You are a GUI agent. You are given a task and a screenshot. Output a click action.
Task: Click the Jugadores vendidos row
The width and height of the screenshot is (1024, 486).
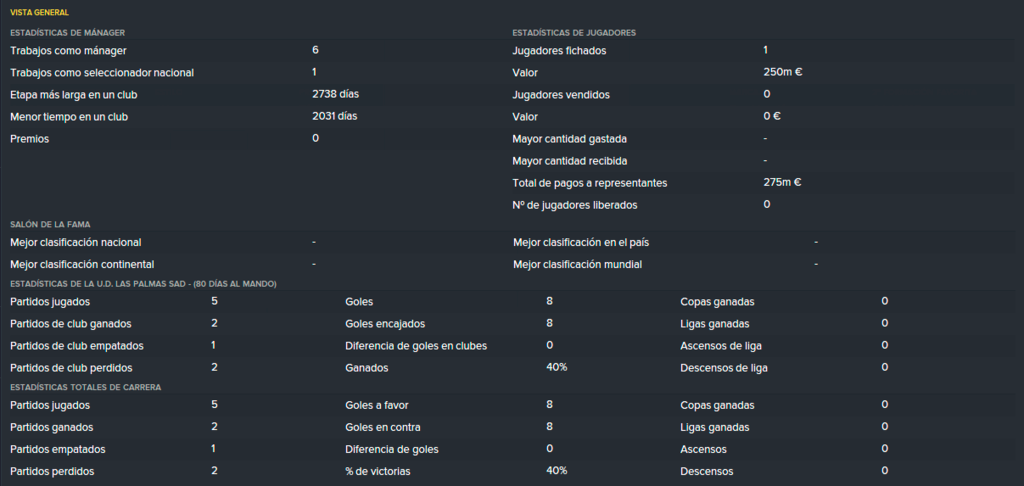tap(763, 95)
